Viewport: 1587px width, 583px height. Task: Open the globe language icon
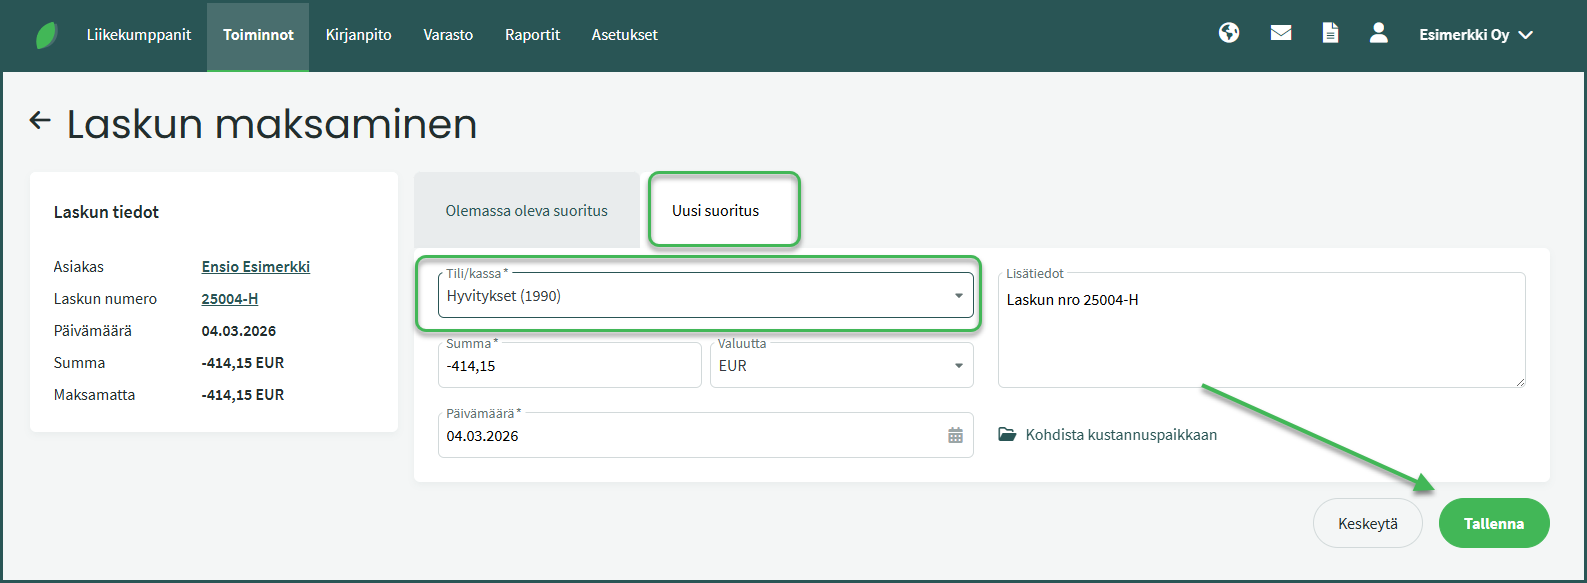tap(1229, 33)
